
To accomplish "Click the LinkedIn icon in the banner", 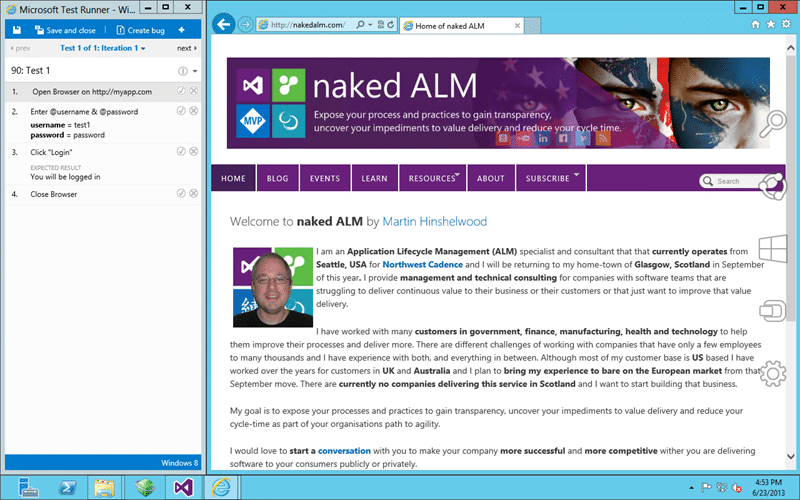I will coord(543,138).
